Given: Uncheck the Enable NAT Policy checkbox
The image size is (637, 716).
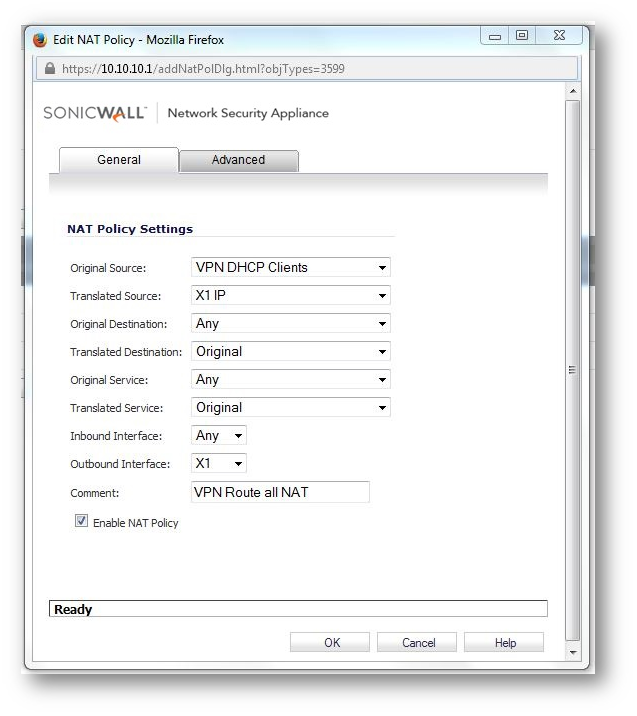Looking at the screenshot, I should (81, 521).
